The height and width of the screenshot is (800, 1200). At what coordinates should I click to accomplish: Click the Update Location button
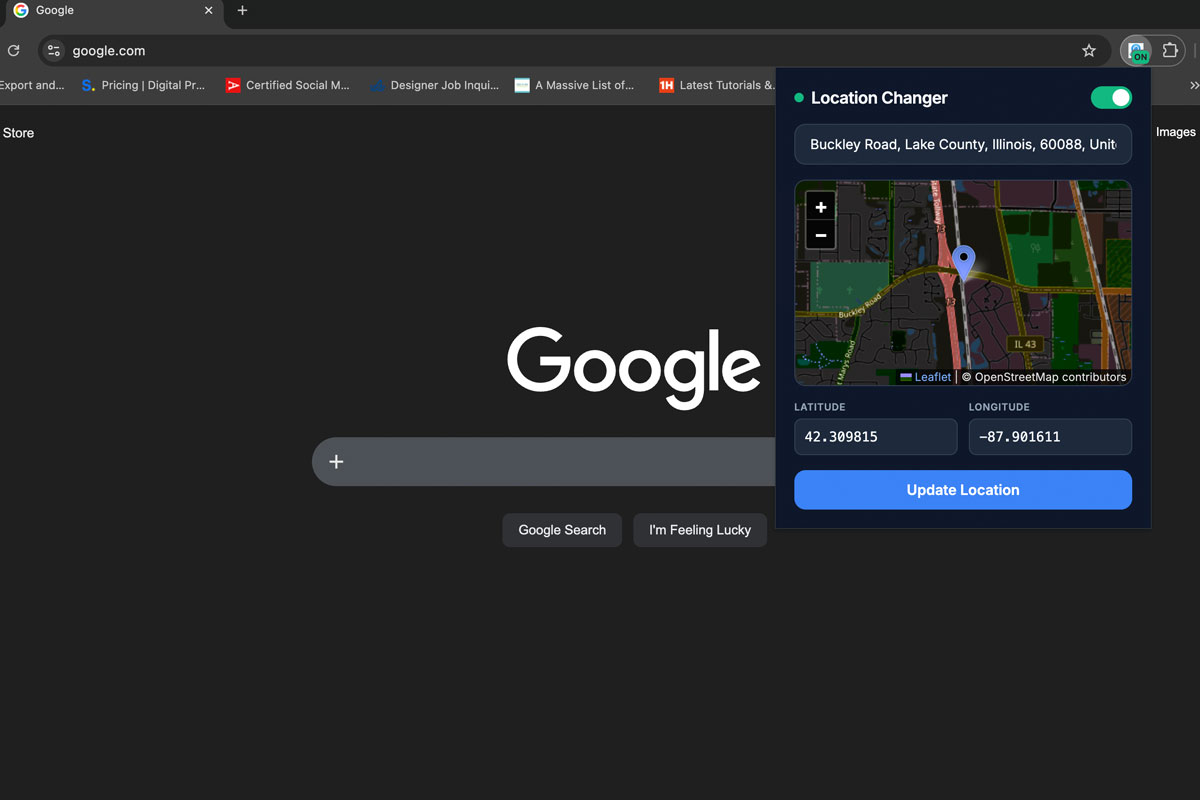pyautogui.click(x=962, y=489)
